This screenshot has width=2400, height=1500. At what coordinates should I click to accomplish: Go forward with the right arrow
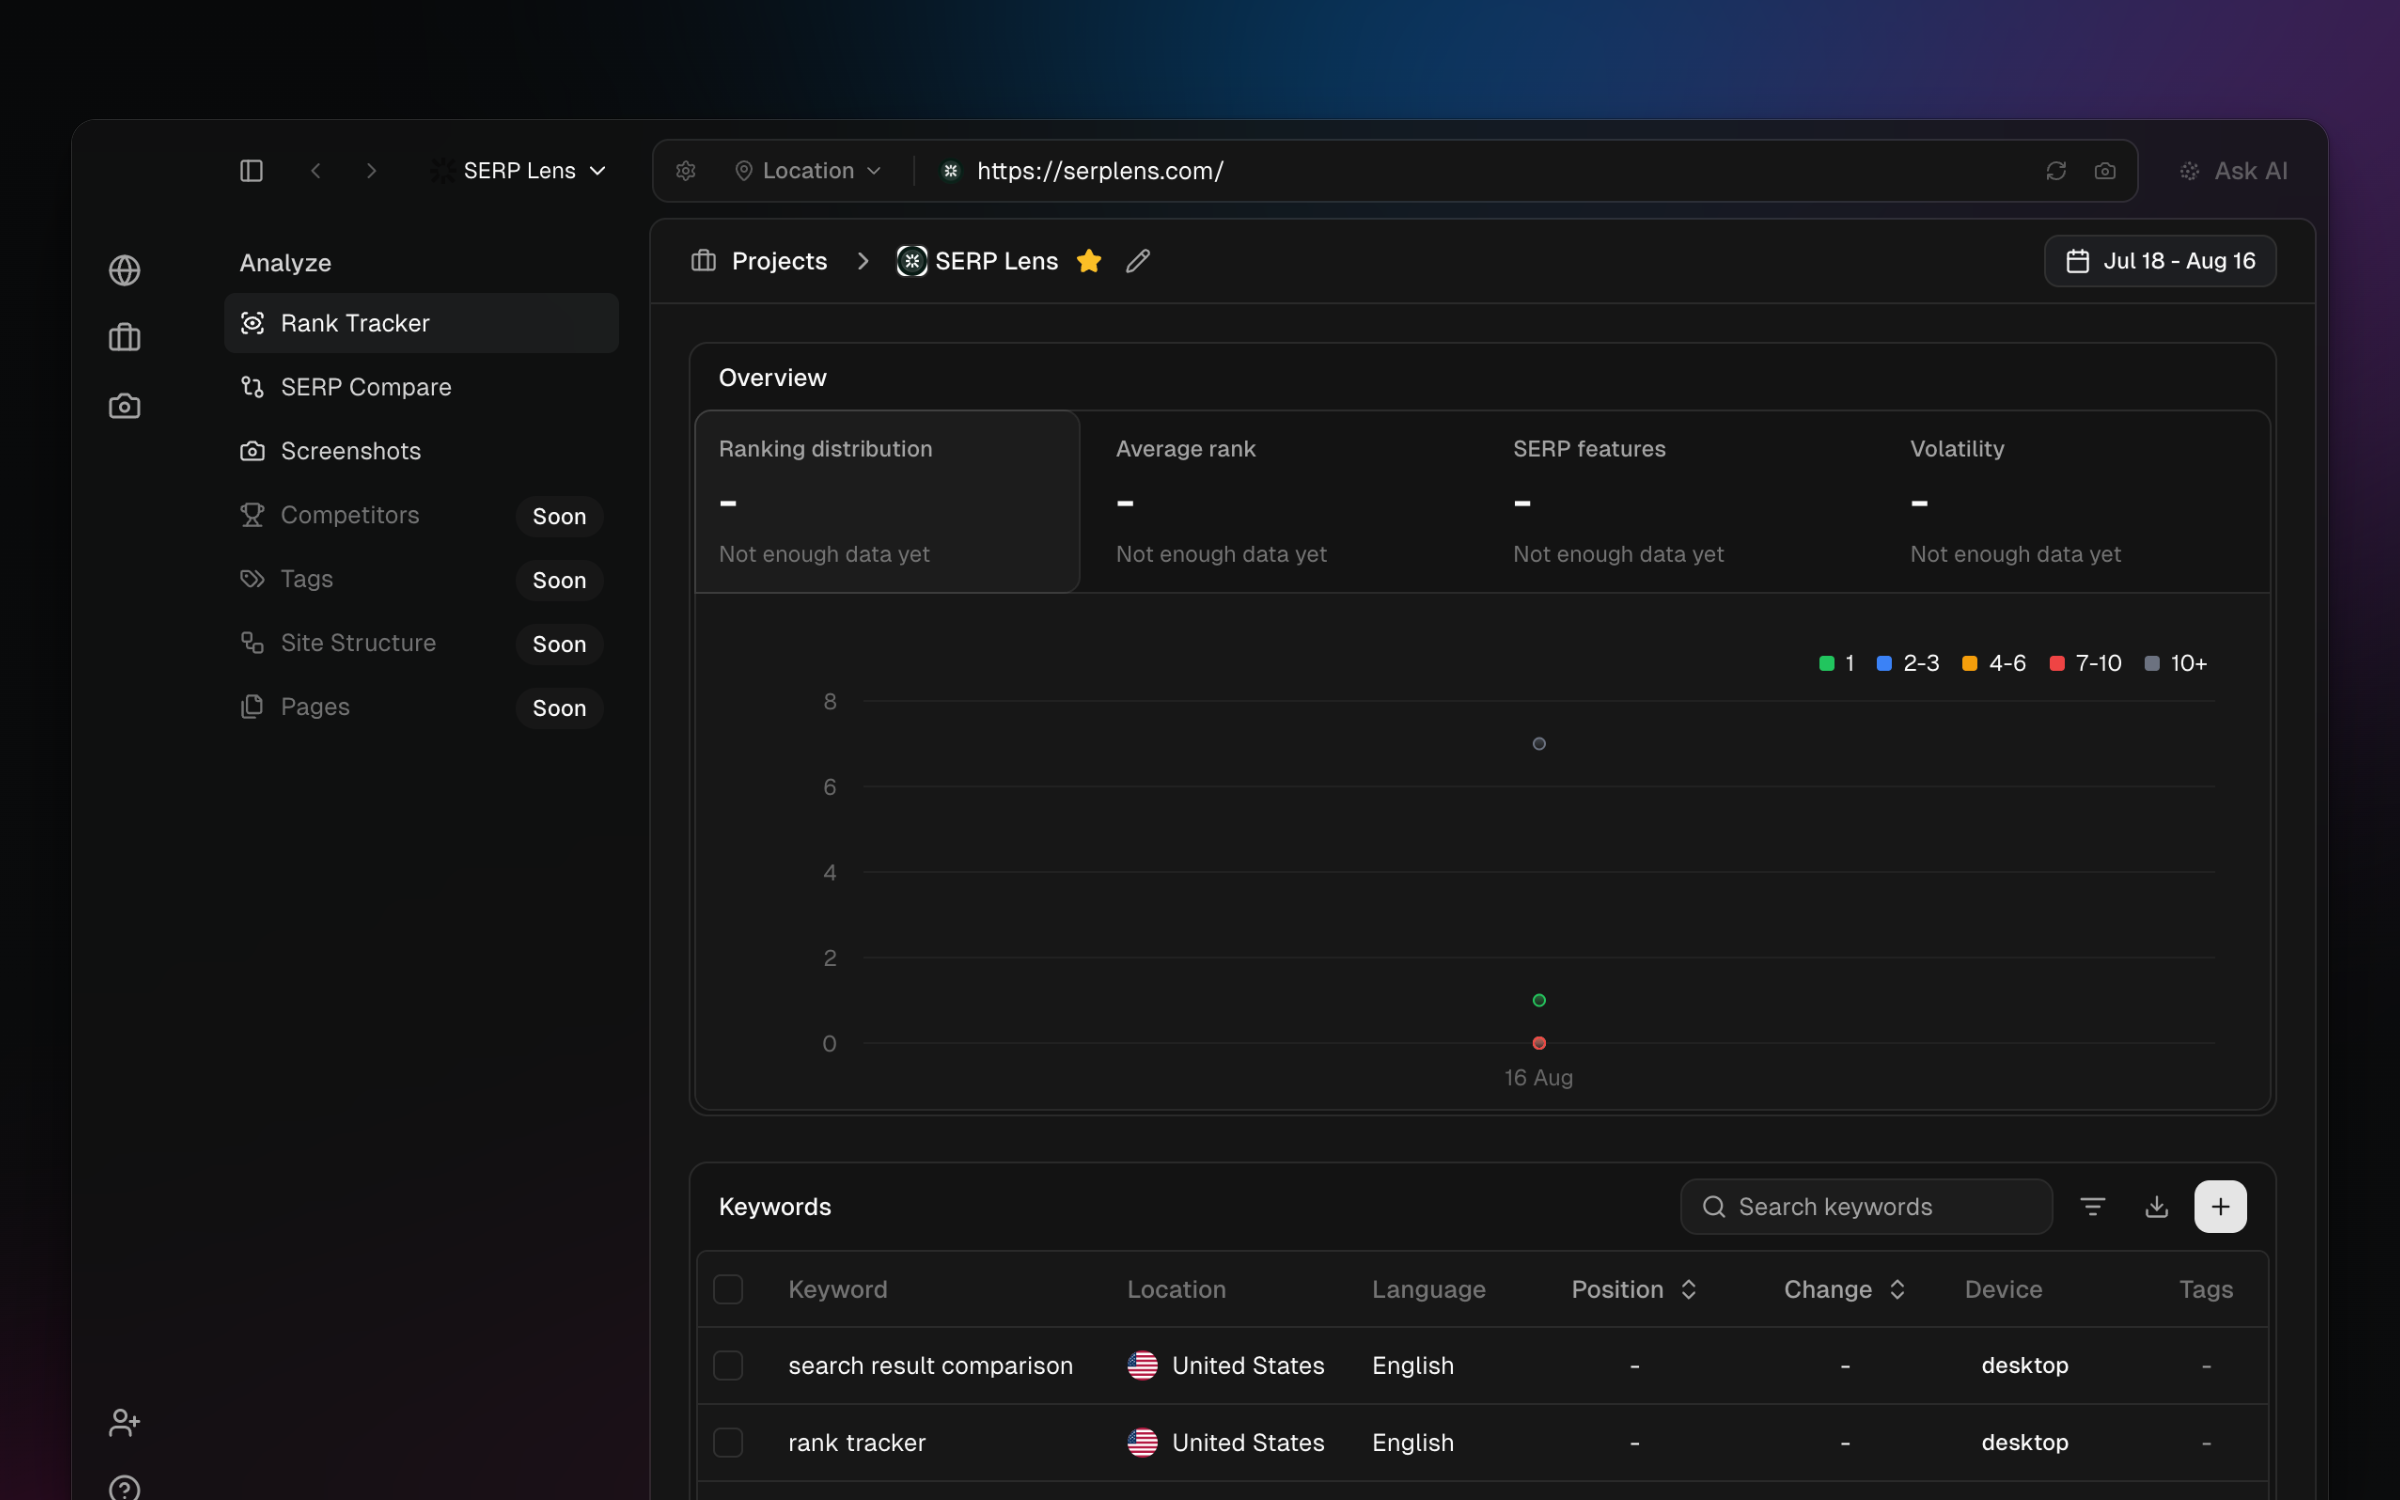click(x=371, y=171)
